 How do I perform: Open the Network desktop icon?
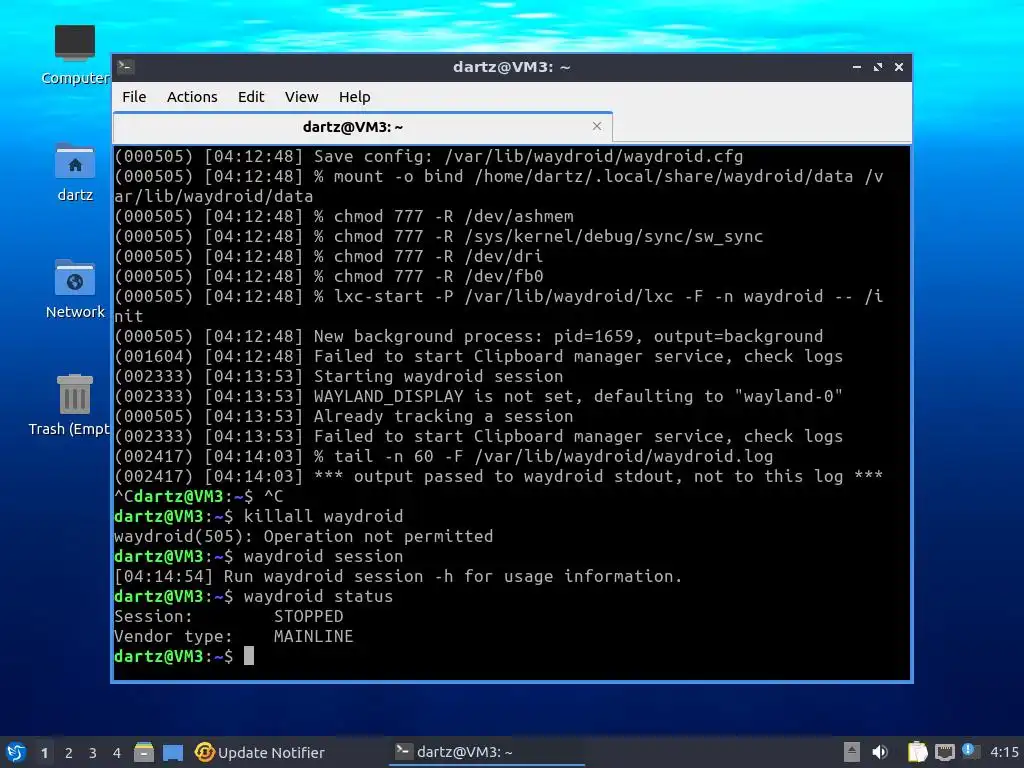75,289
